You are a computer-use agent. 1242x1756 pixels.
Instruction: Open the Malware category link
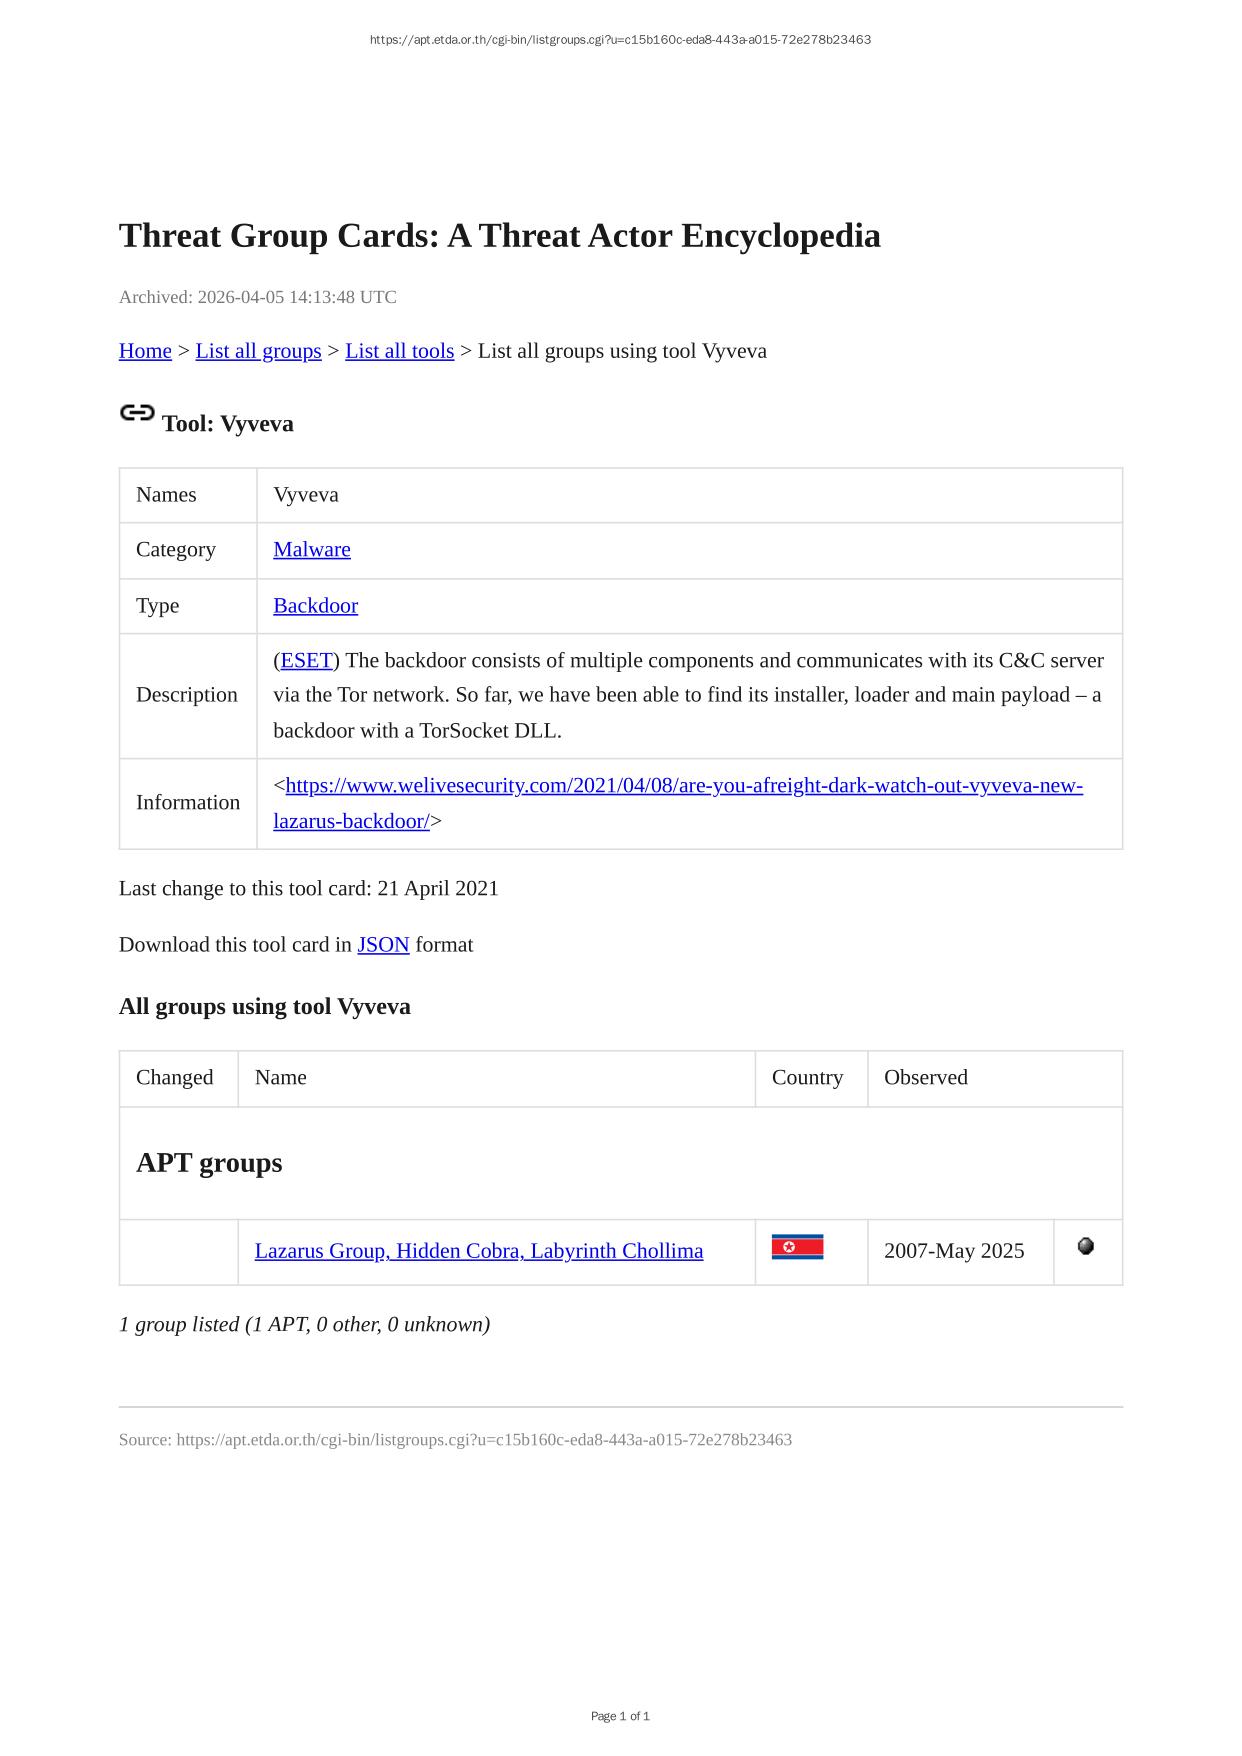[312, 550]
